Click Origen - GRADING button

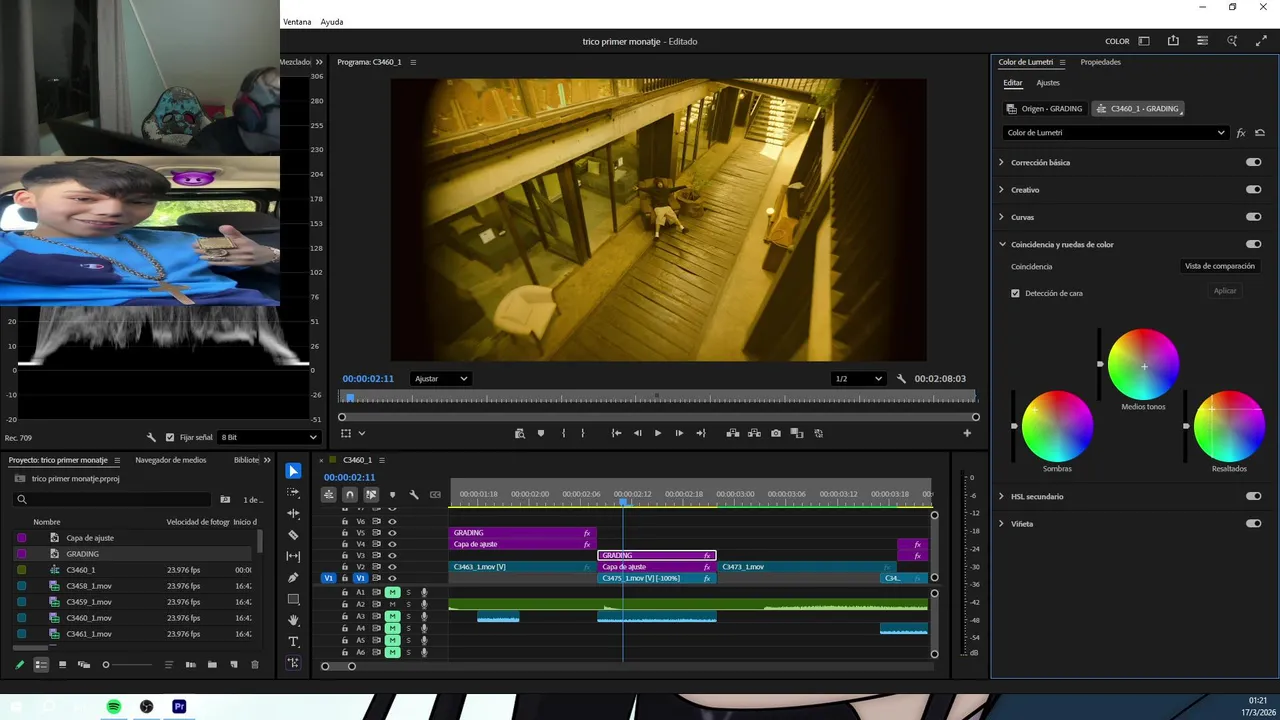point(1045,108)
